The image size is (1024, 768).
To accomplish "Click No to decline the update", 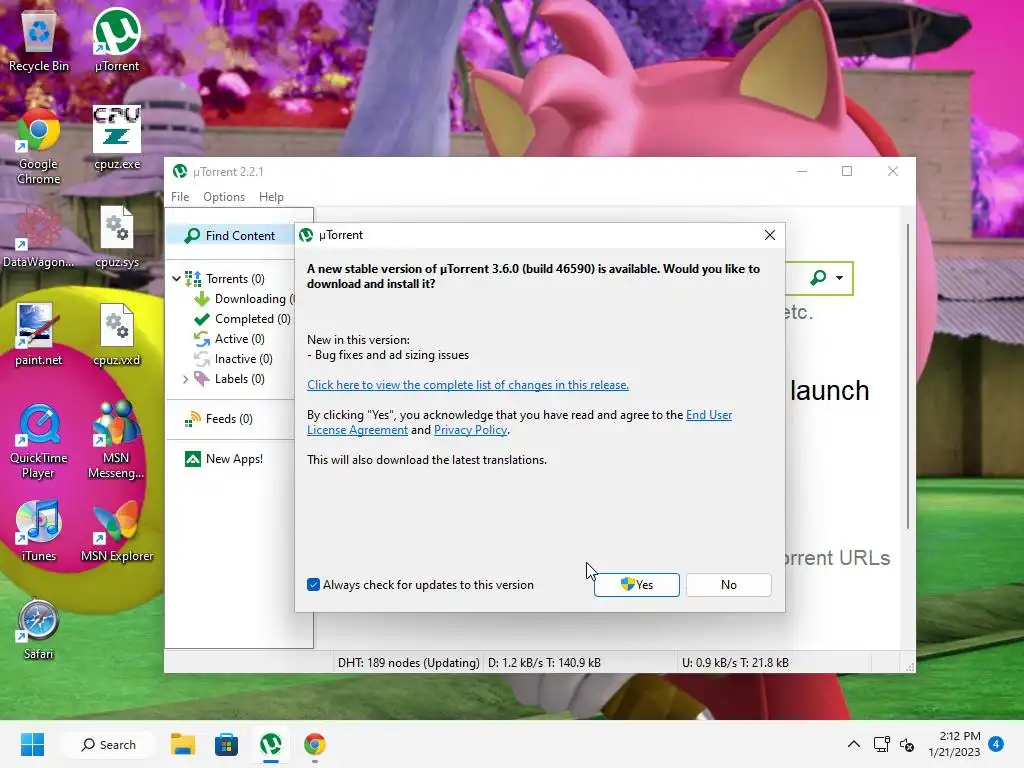I will click(729, 584).
